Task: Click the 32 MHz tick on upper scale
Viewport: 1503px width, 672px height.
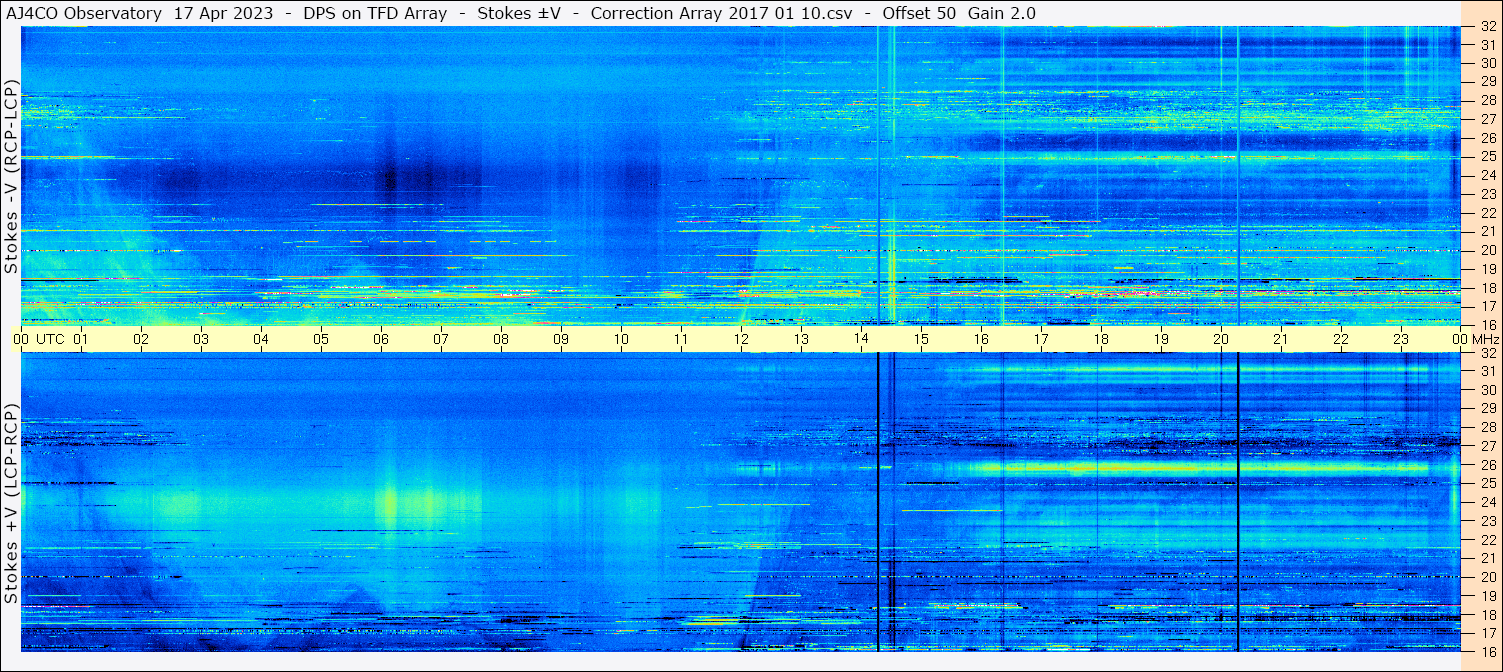Action: pos(1487,27)
